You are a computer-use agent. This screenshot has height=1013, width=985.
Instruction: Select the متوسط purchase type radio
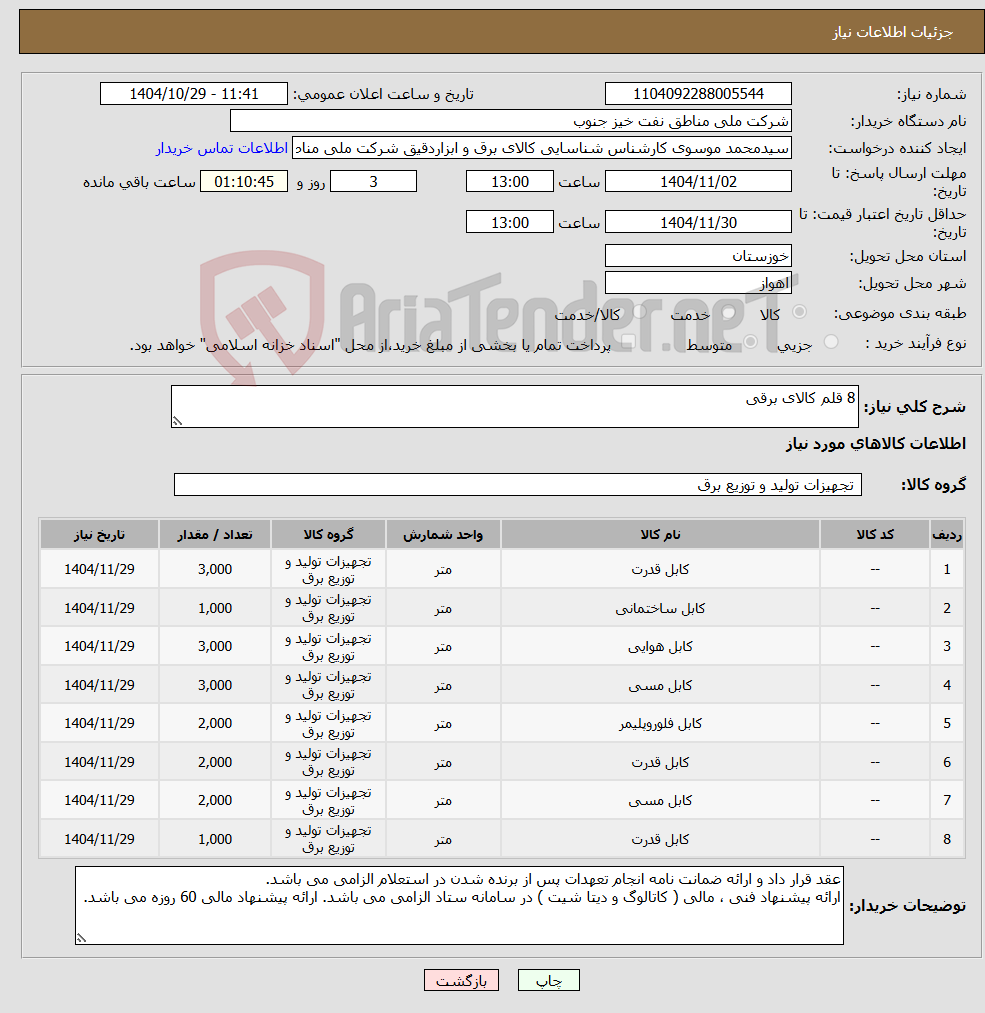point(751,342)
